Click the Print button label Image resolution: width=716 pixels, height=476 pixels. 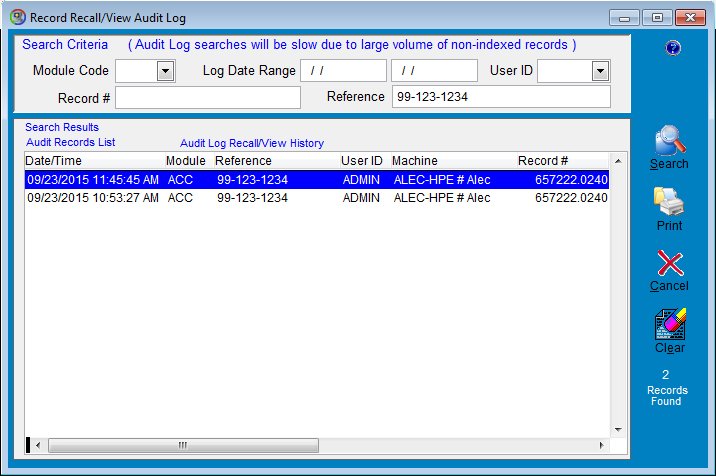click(x=669, y=225)
